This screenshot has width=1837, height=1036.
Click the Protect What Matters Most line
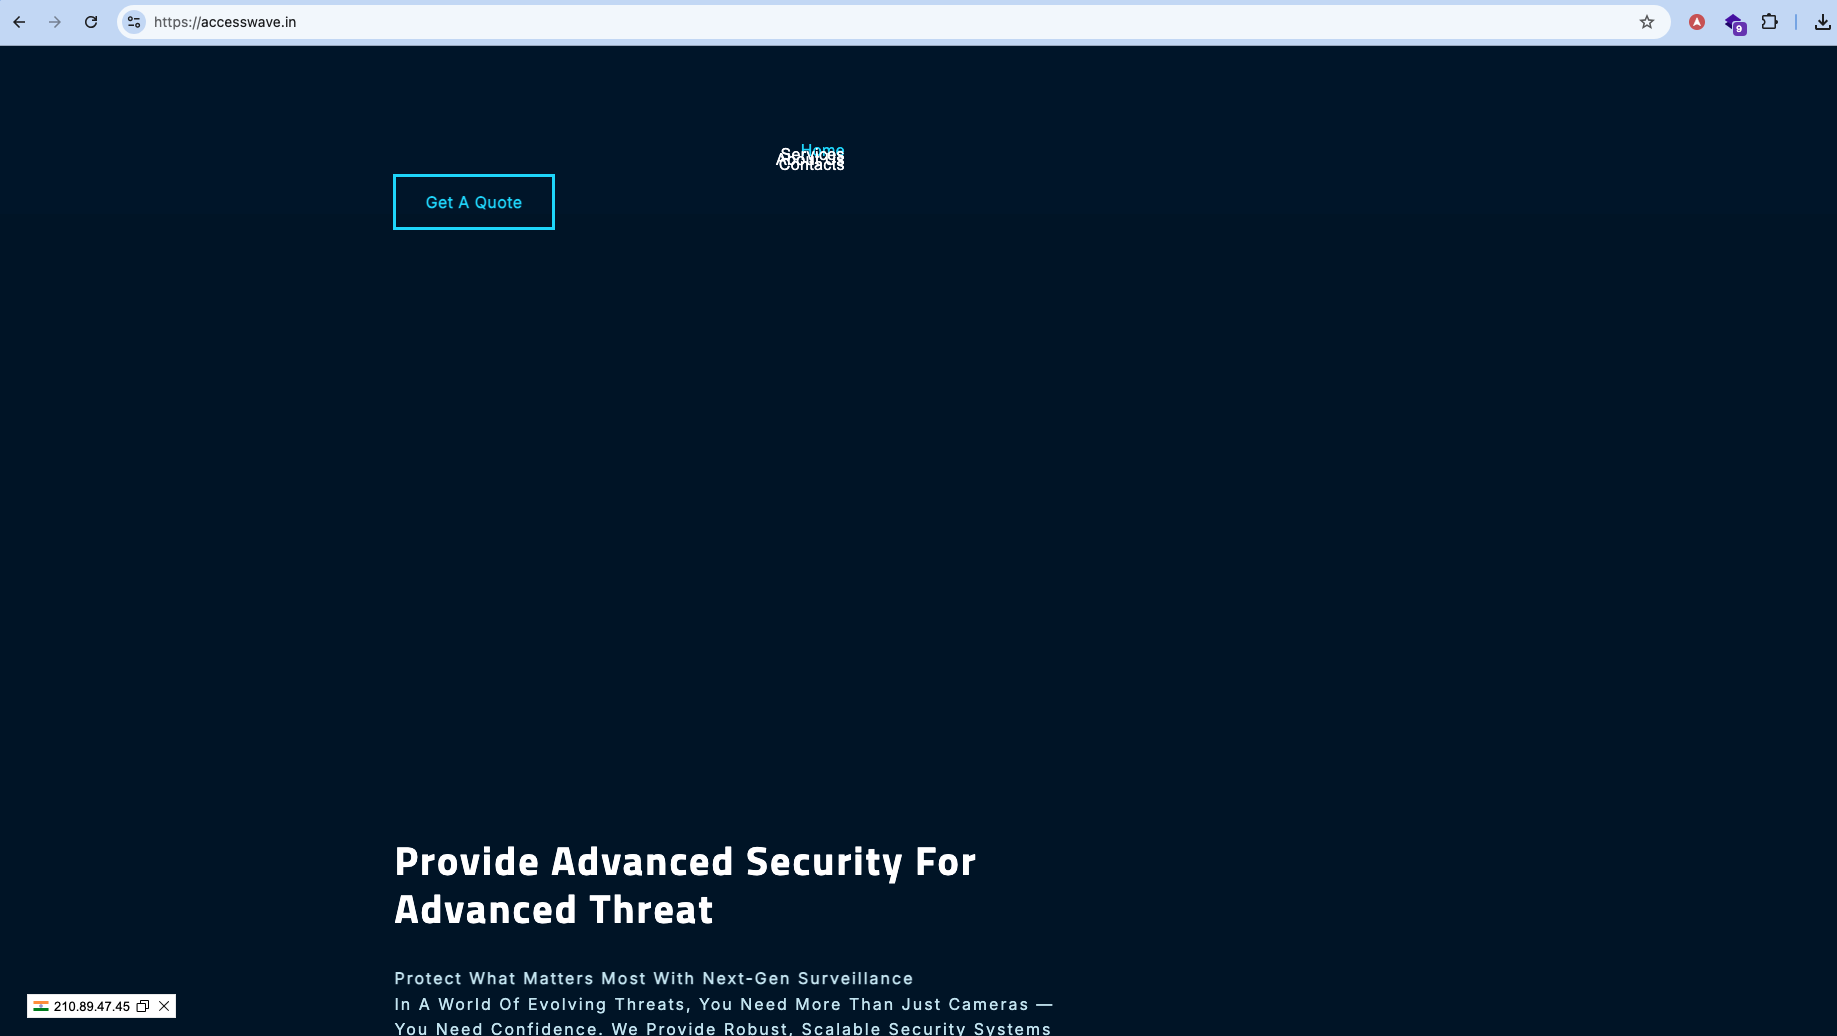pyautogui.click(x=653, y=978)
